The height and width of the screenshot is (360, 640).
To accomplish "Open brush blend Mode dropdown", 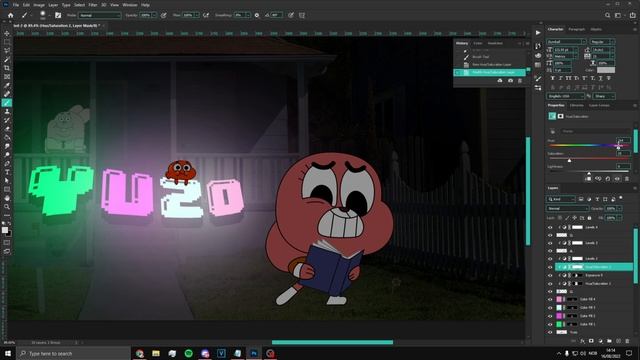I will (100, 15).
